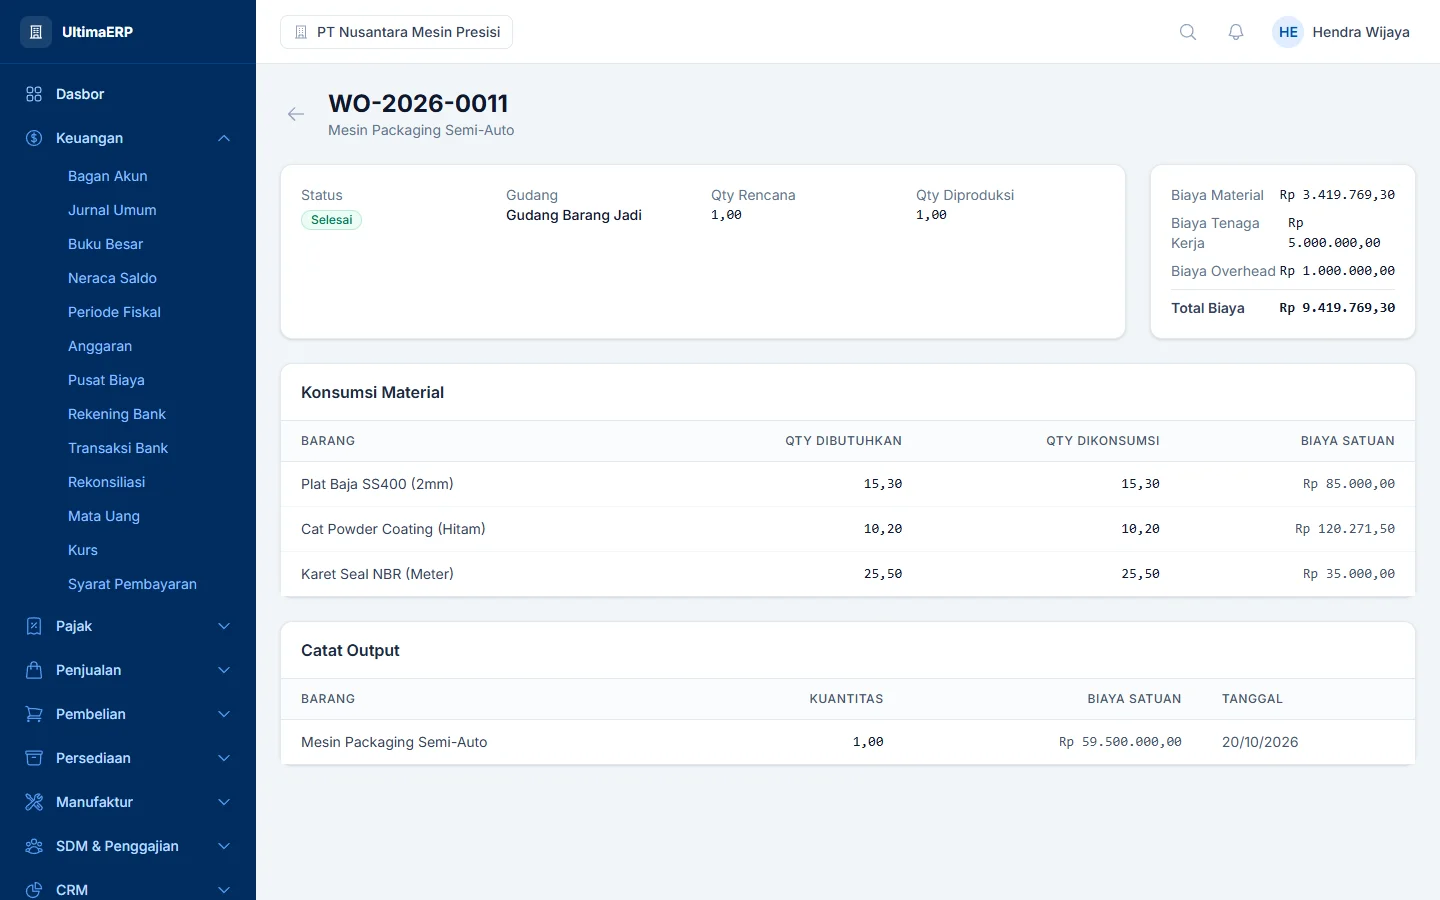Image resolution: width=1440 pixels, height=900 pixels.
Task: Expand the CRM section chevron
Action: [x=224, y=890]
